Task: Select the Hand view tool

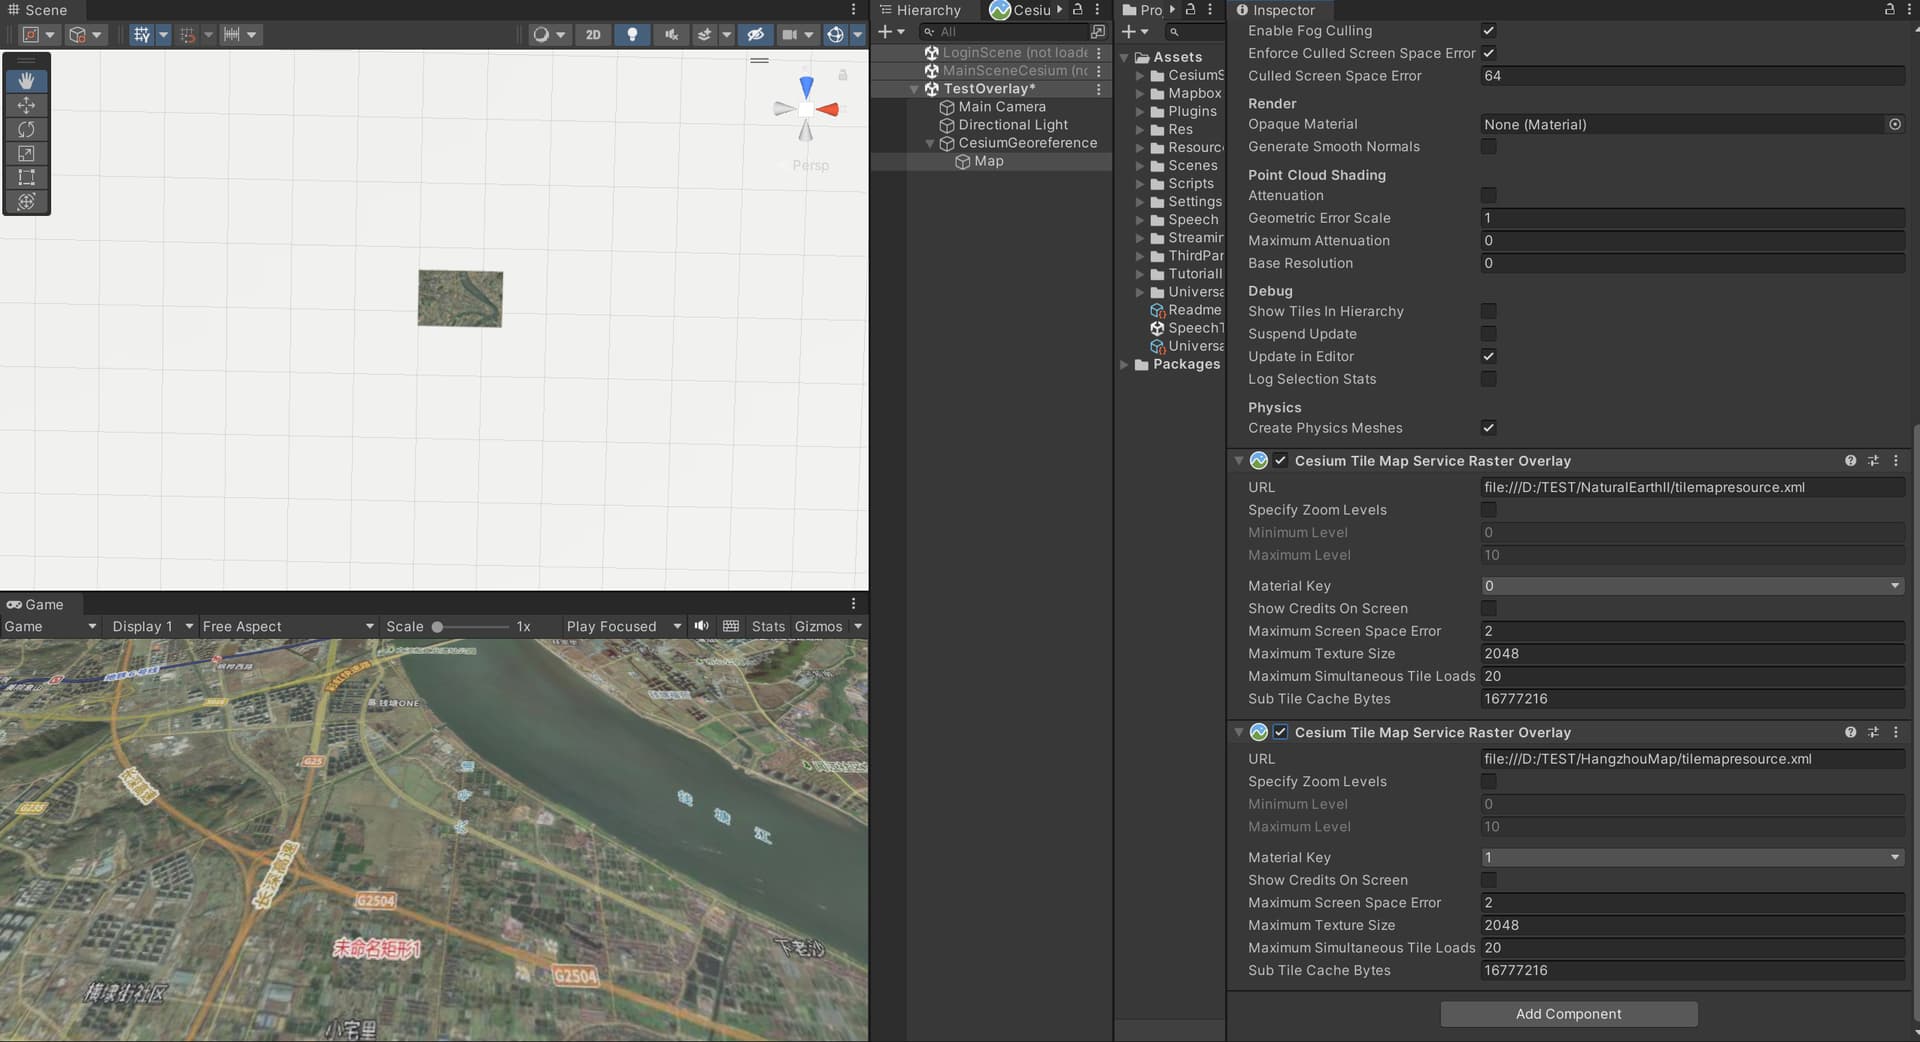Action: click(x=26, y=80)
